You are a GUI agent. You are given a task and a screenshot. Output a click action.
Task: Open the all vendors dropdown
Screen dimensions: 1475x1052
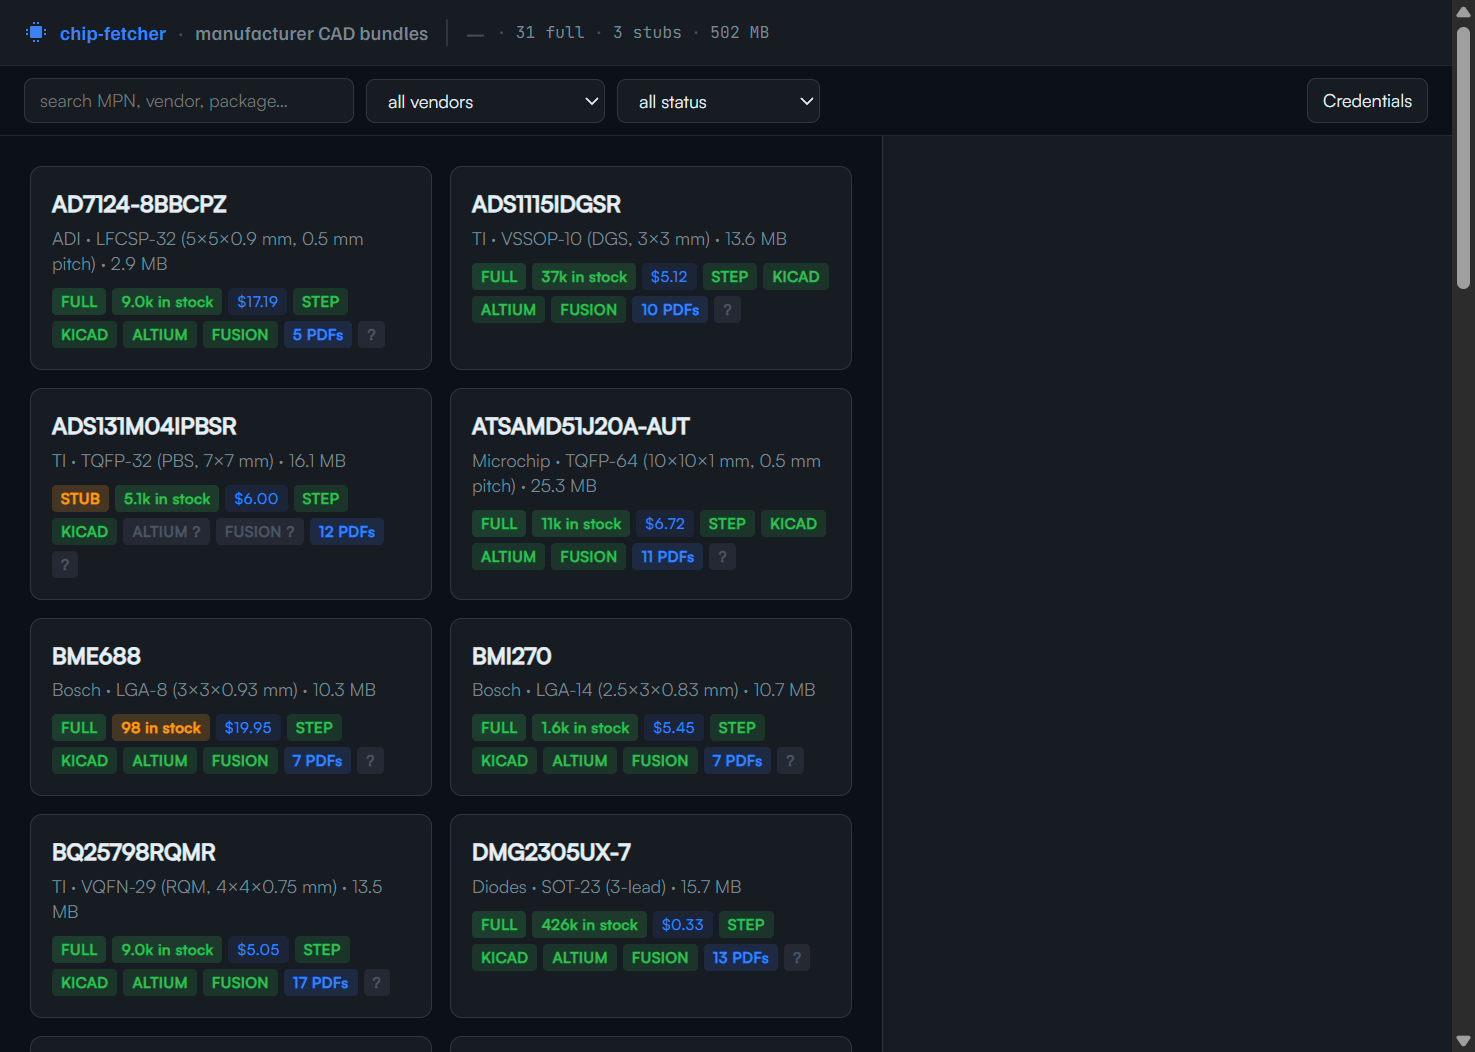click(485, 101)
